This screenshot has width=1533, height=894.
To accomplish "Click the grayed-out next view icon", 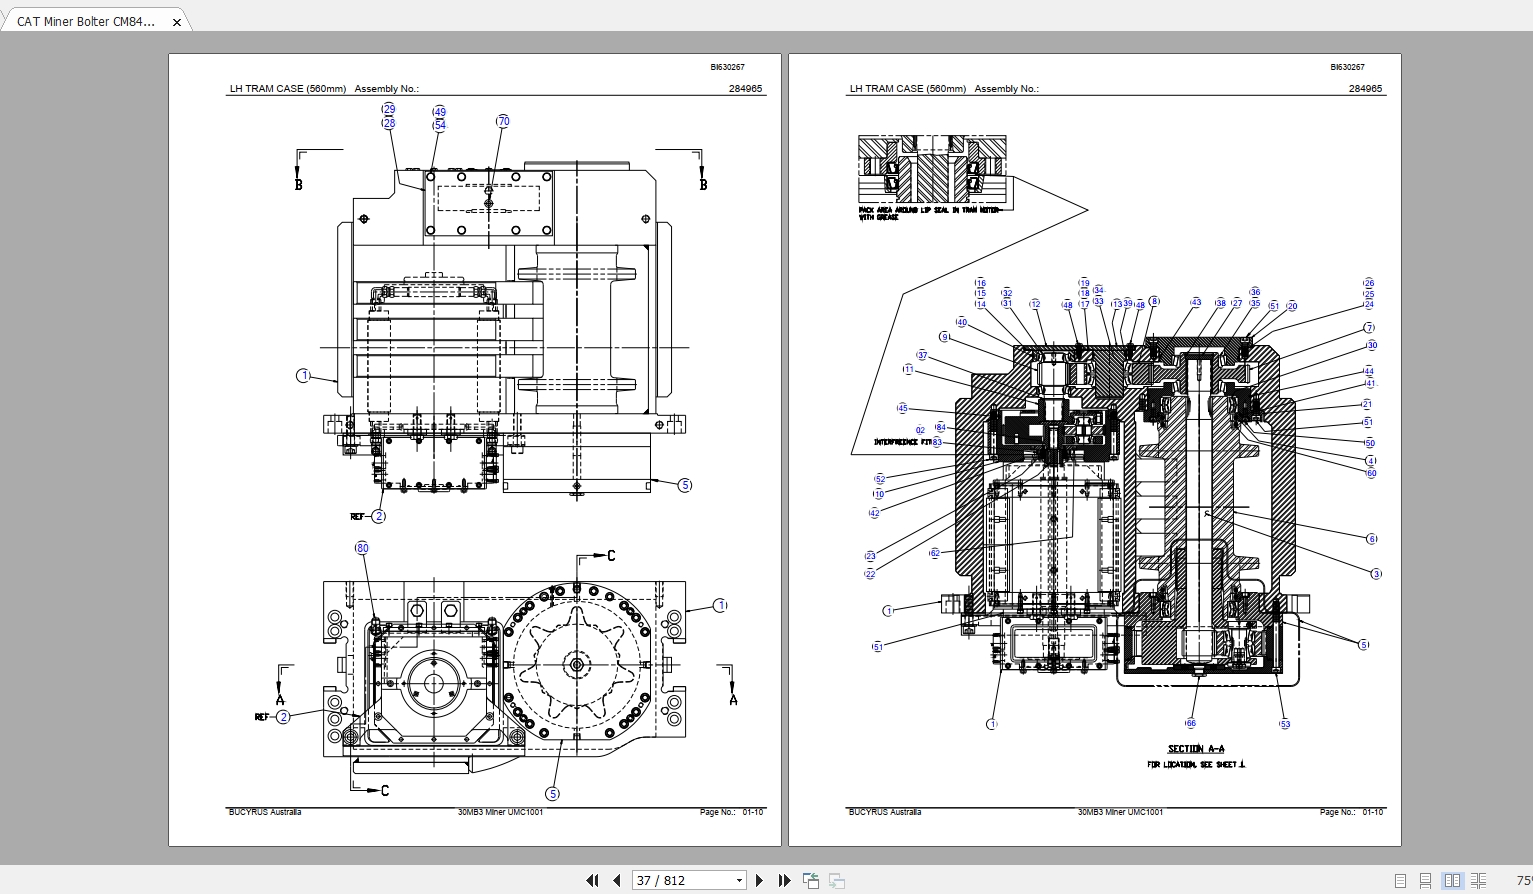I will [837, 880].
